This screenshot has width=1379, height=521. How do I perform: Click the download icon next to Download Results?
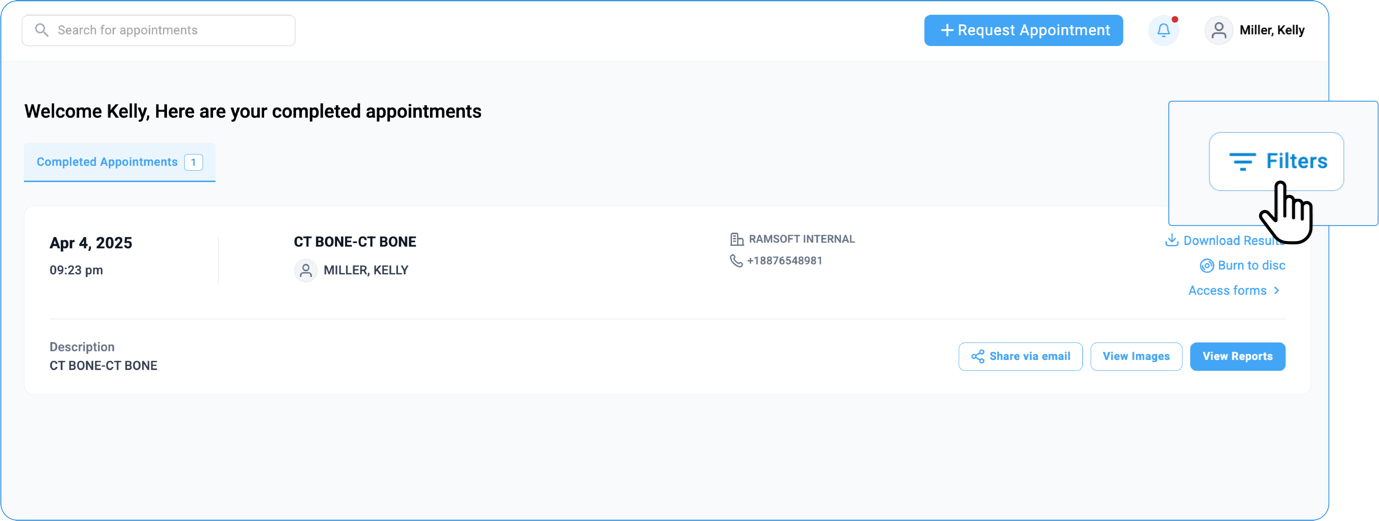[1171, 240]
